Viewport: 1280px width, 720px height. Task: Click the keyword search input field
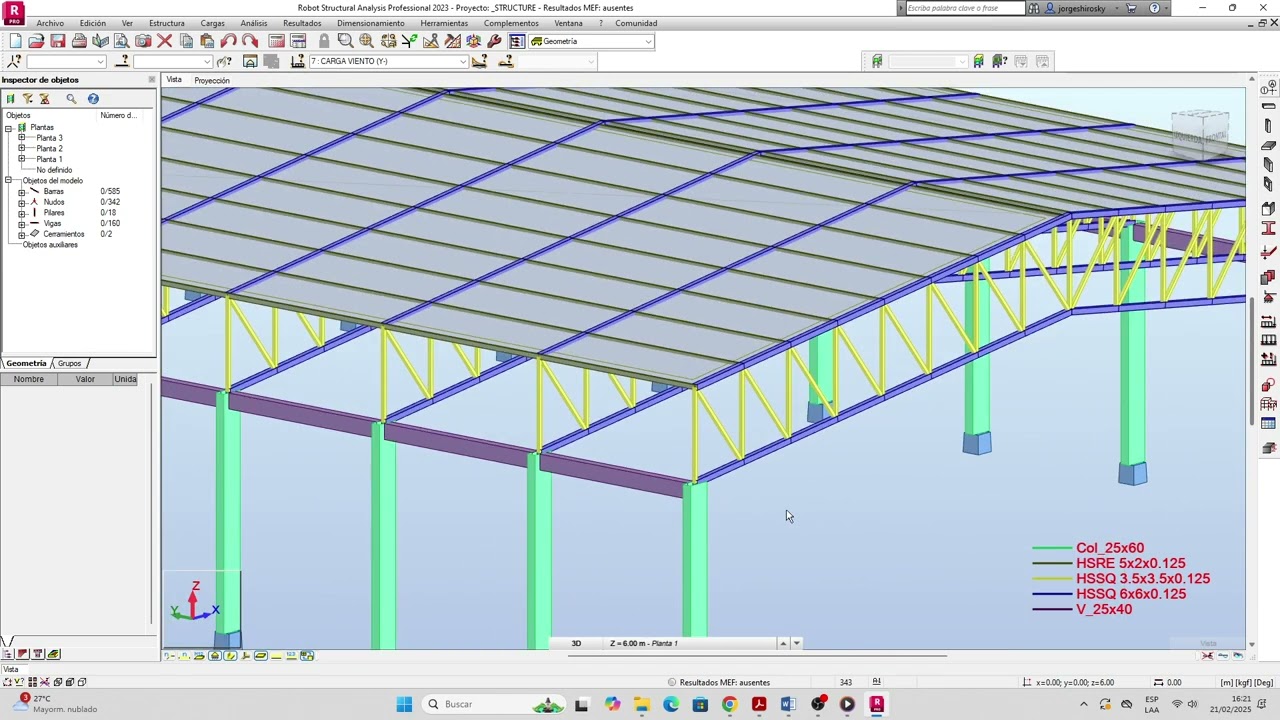965,8
